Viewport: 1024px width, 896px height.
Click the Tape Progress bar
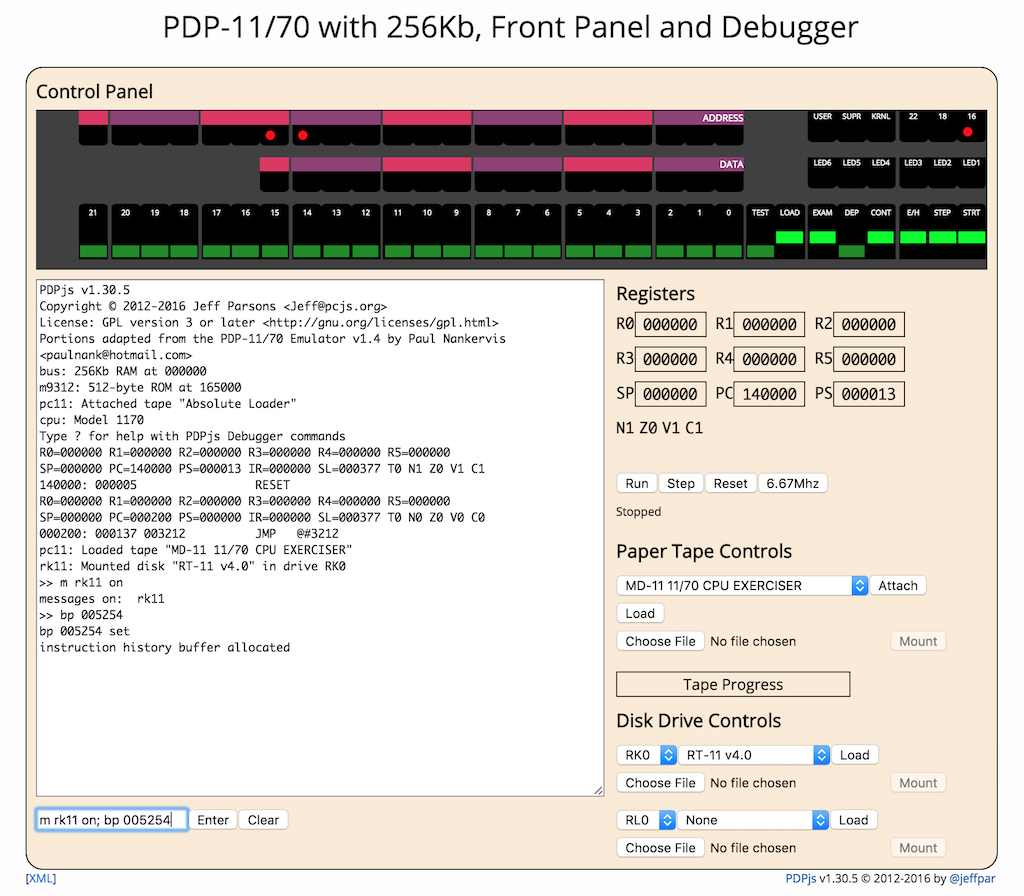733,684
